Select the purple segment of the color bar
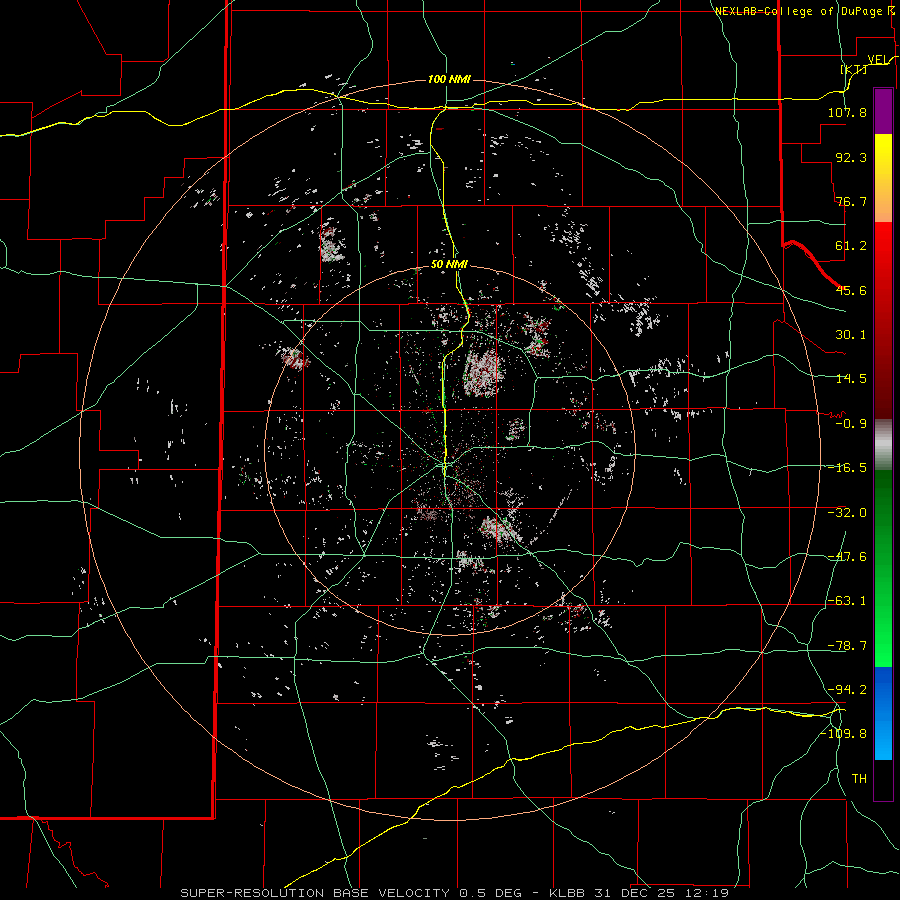 883,112
